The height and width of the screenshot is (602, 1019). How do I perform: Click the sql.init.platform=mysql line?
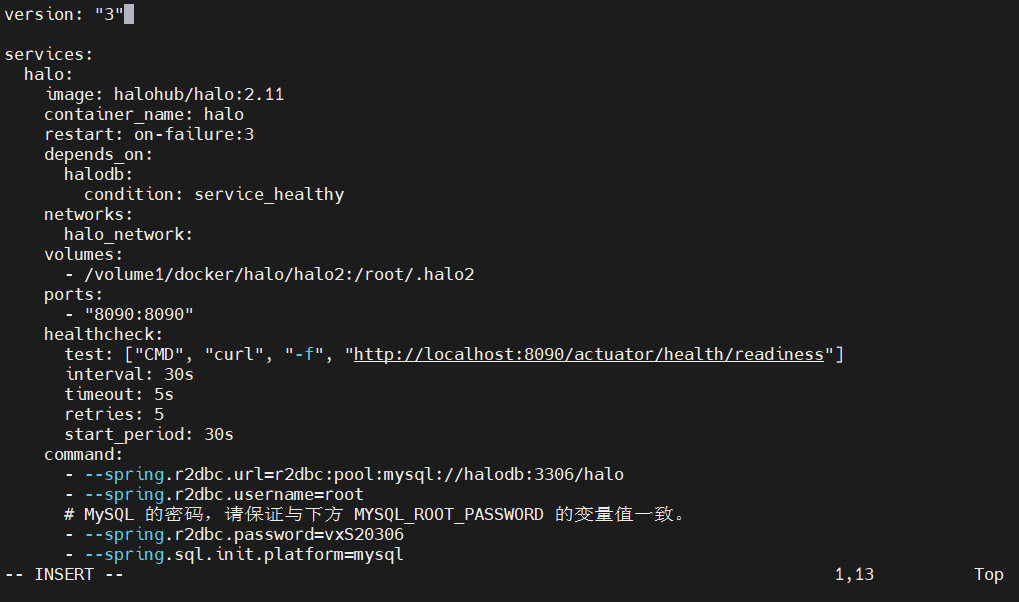click(233, 554)
